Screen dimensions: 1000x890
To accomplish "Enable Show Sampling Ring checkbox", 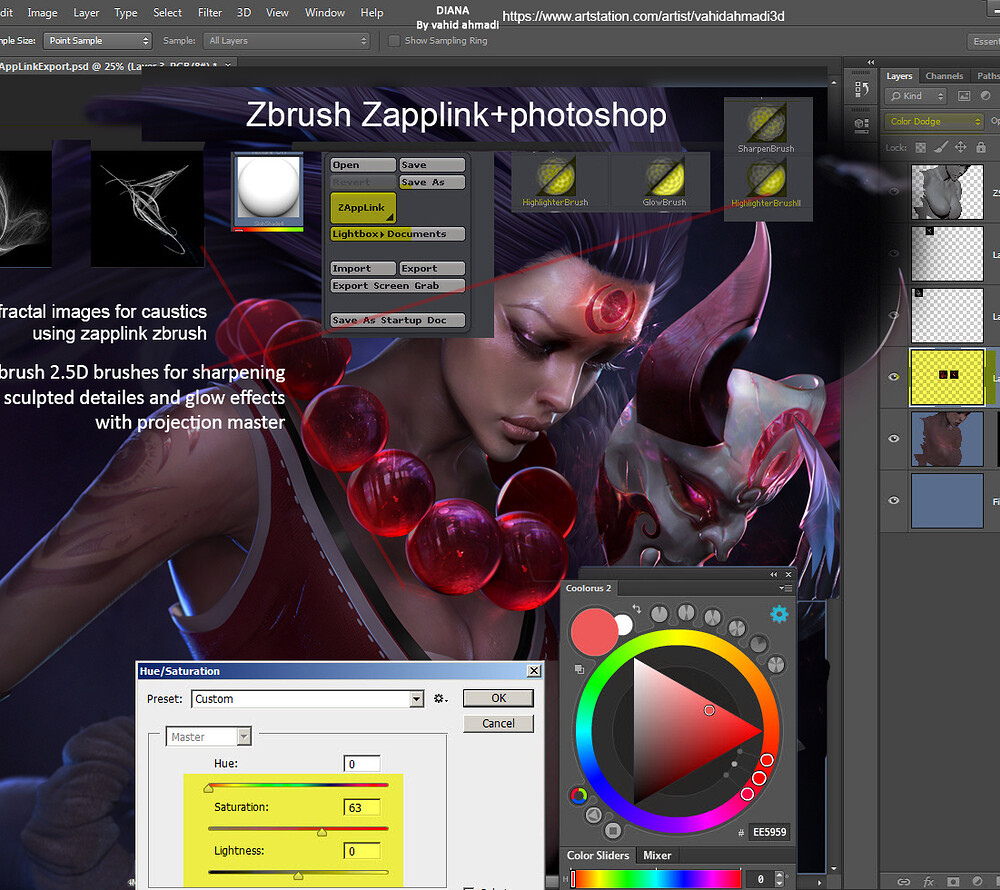I will point(394,41).
